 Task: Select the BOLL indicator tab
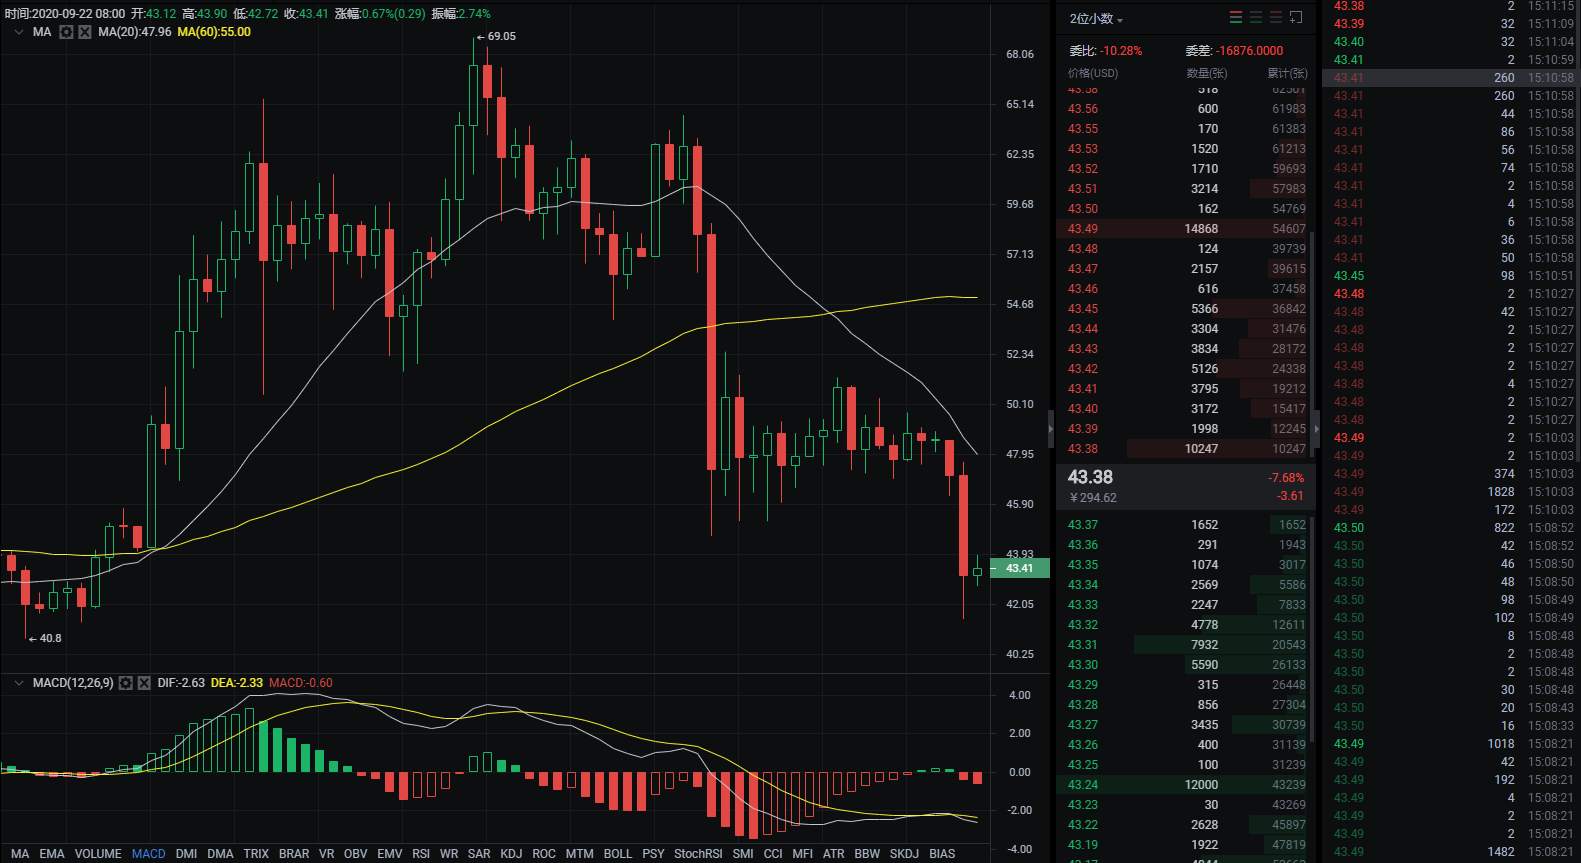tap(618, 854)
